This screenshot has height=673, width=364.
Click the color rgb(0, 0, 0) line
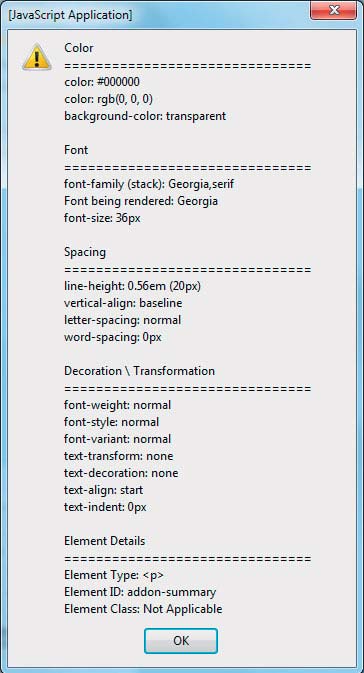coord(109,99)
